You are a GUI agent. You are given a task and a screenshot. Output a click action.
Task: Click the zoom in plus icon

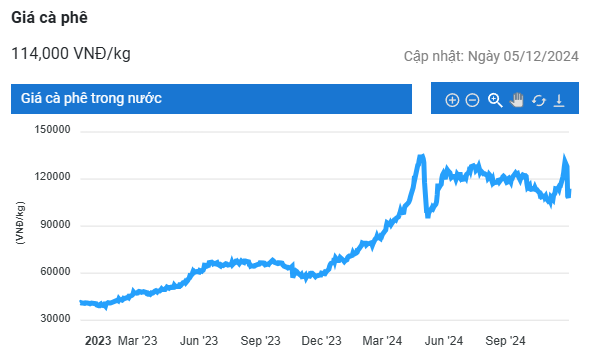[452, 100]
